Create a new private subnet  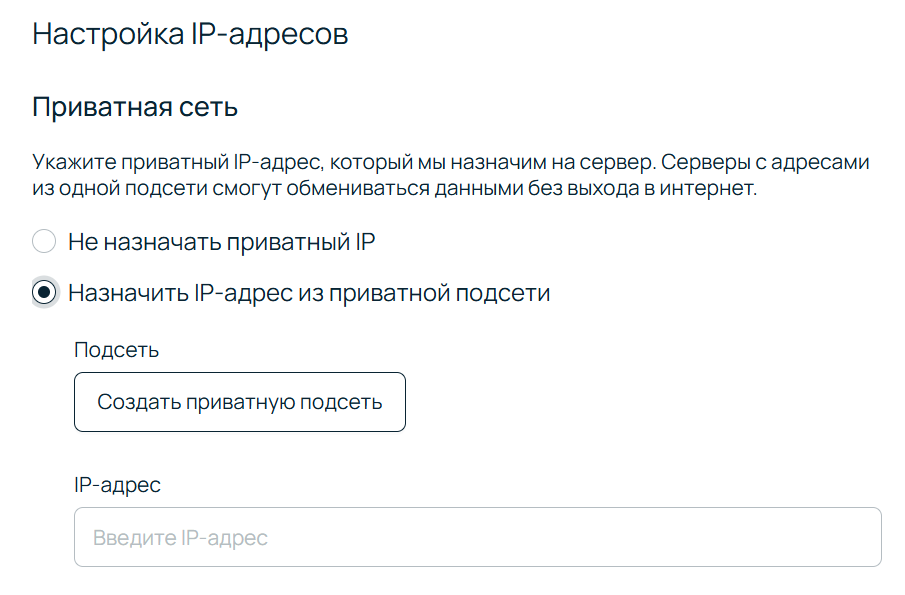tap(240, 402)
